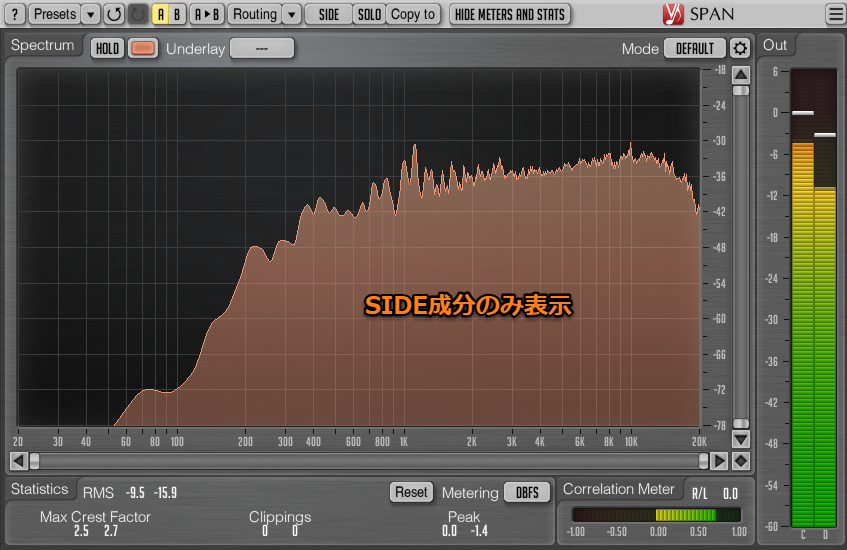Screen dimensions: 847x550
Task: Click the spectrum display graph area
Action: tap(359, 247)
